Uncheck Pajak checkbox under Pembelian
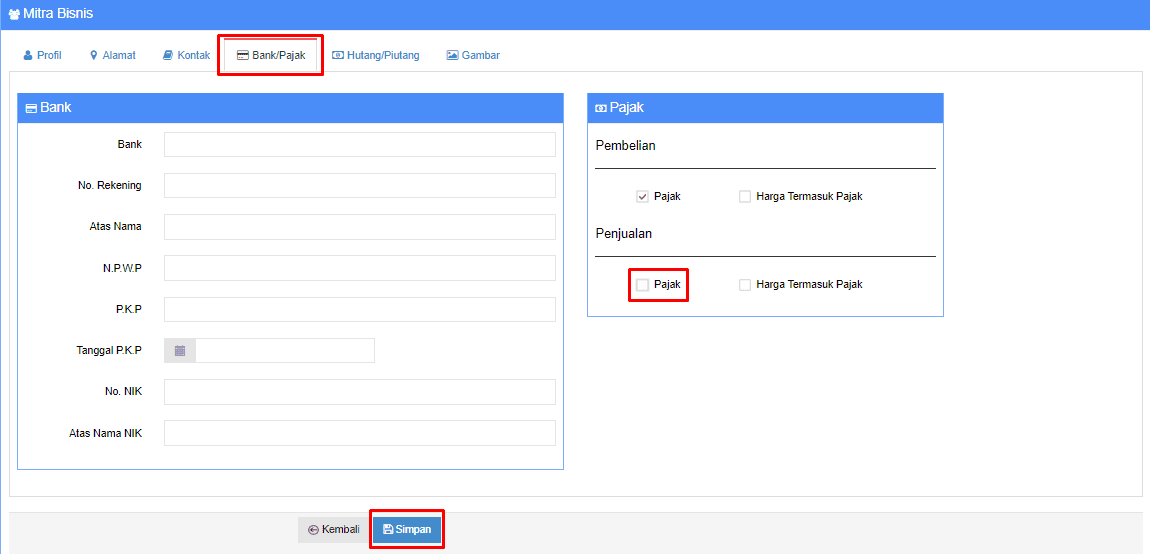This screenshot has width=1150, height=554. pyautogui.click(x=643, y=197)
